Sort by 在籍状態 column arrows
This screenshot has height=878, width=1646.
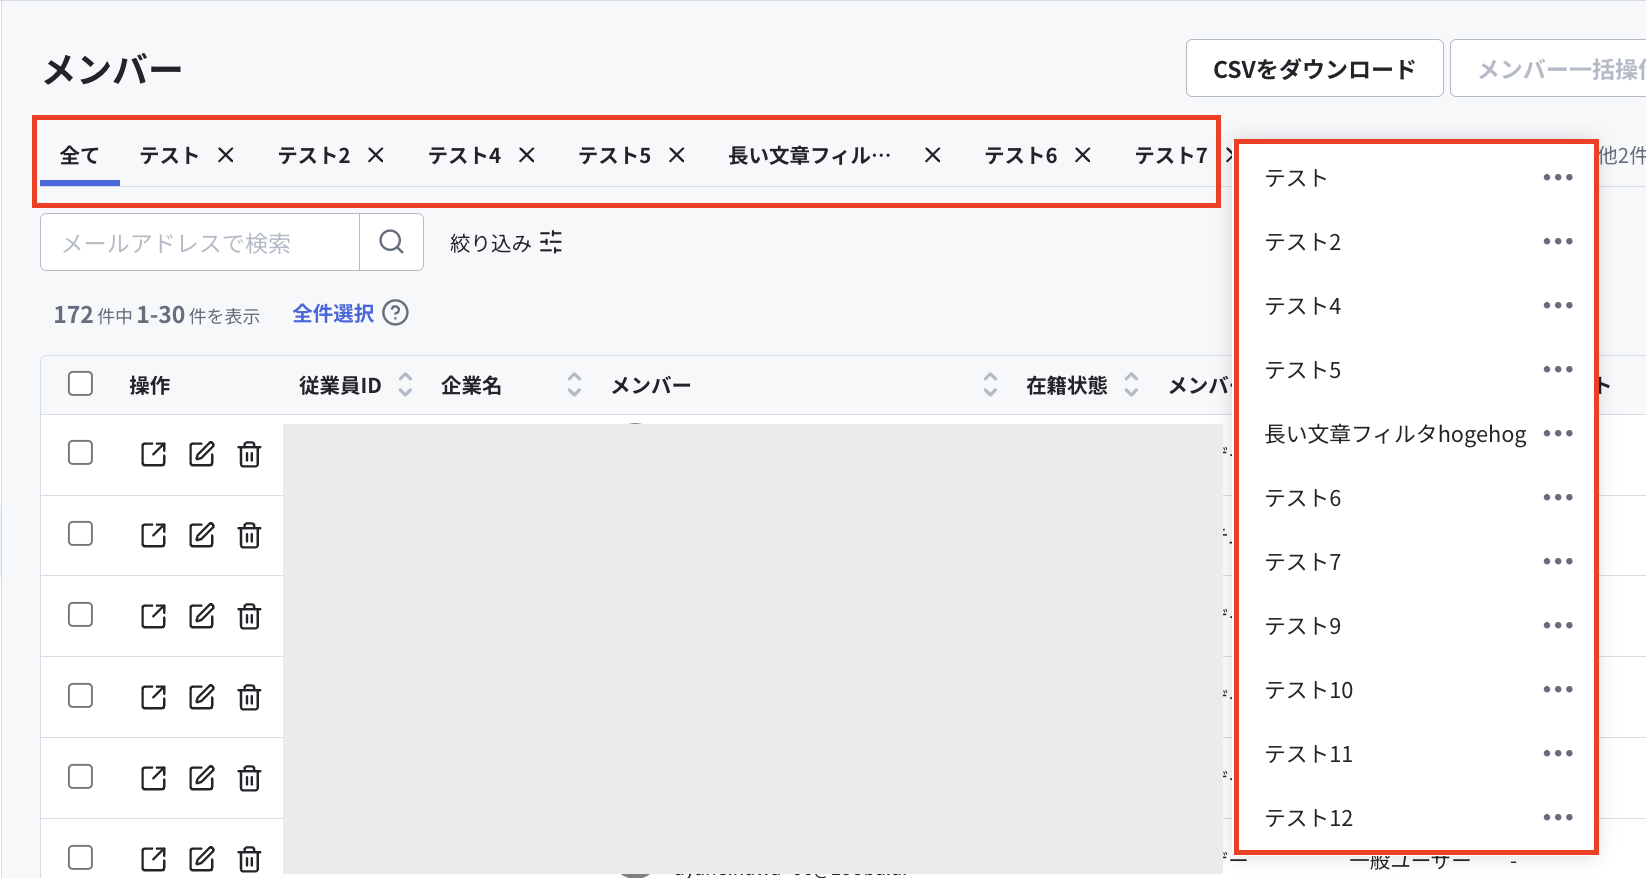coord(1131,385)
